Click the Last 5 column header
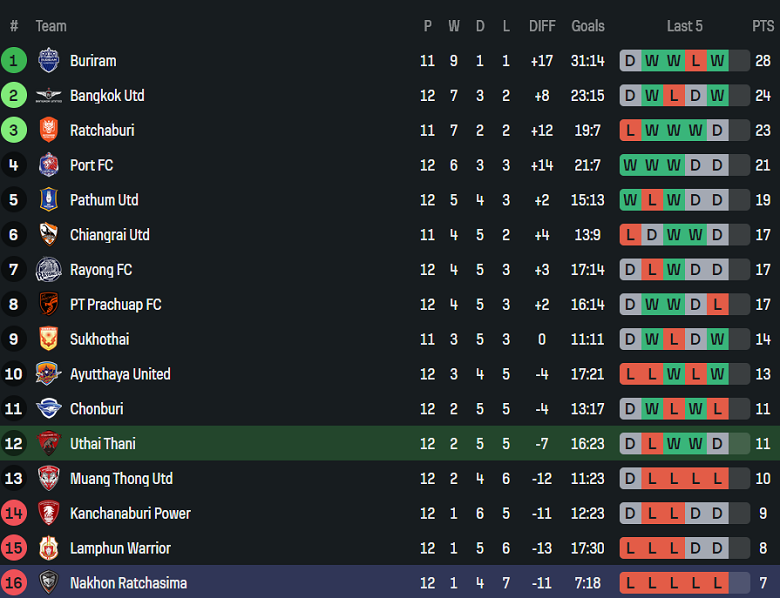 pos(685,26)
